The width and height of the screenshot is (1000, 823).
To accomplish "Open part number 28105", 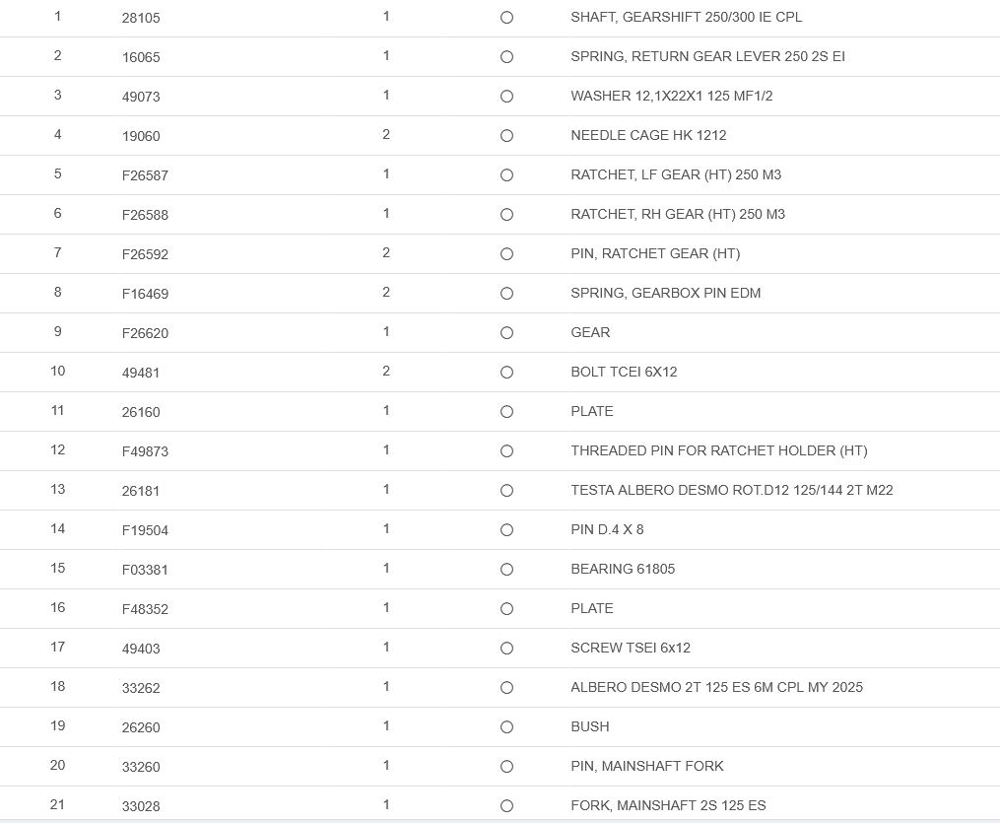I will click(141, 18).
